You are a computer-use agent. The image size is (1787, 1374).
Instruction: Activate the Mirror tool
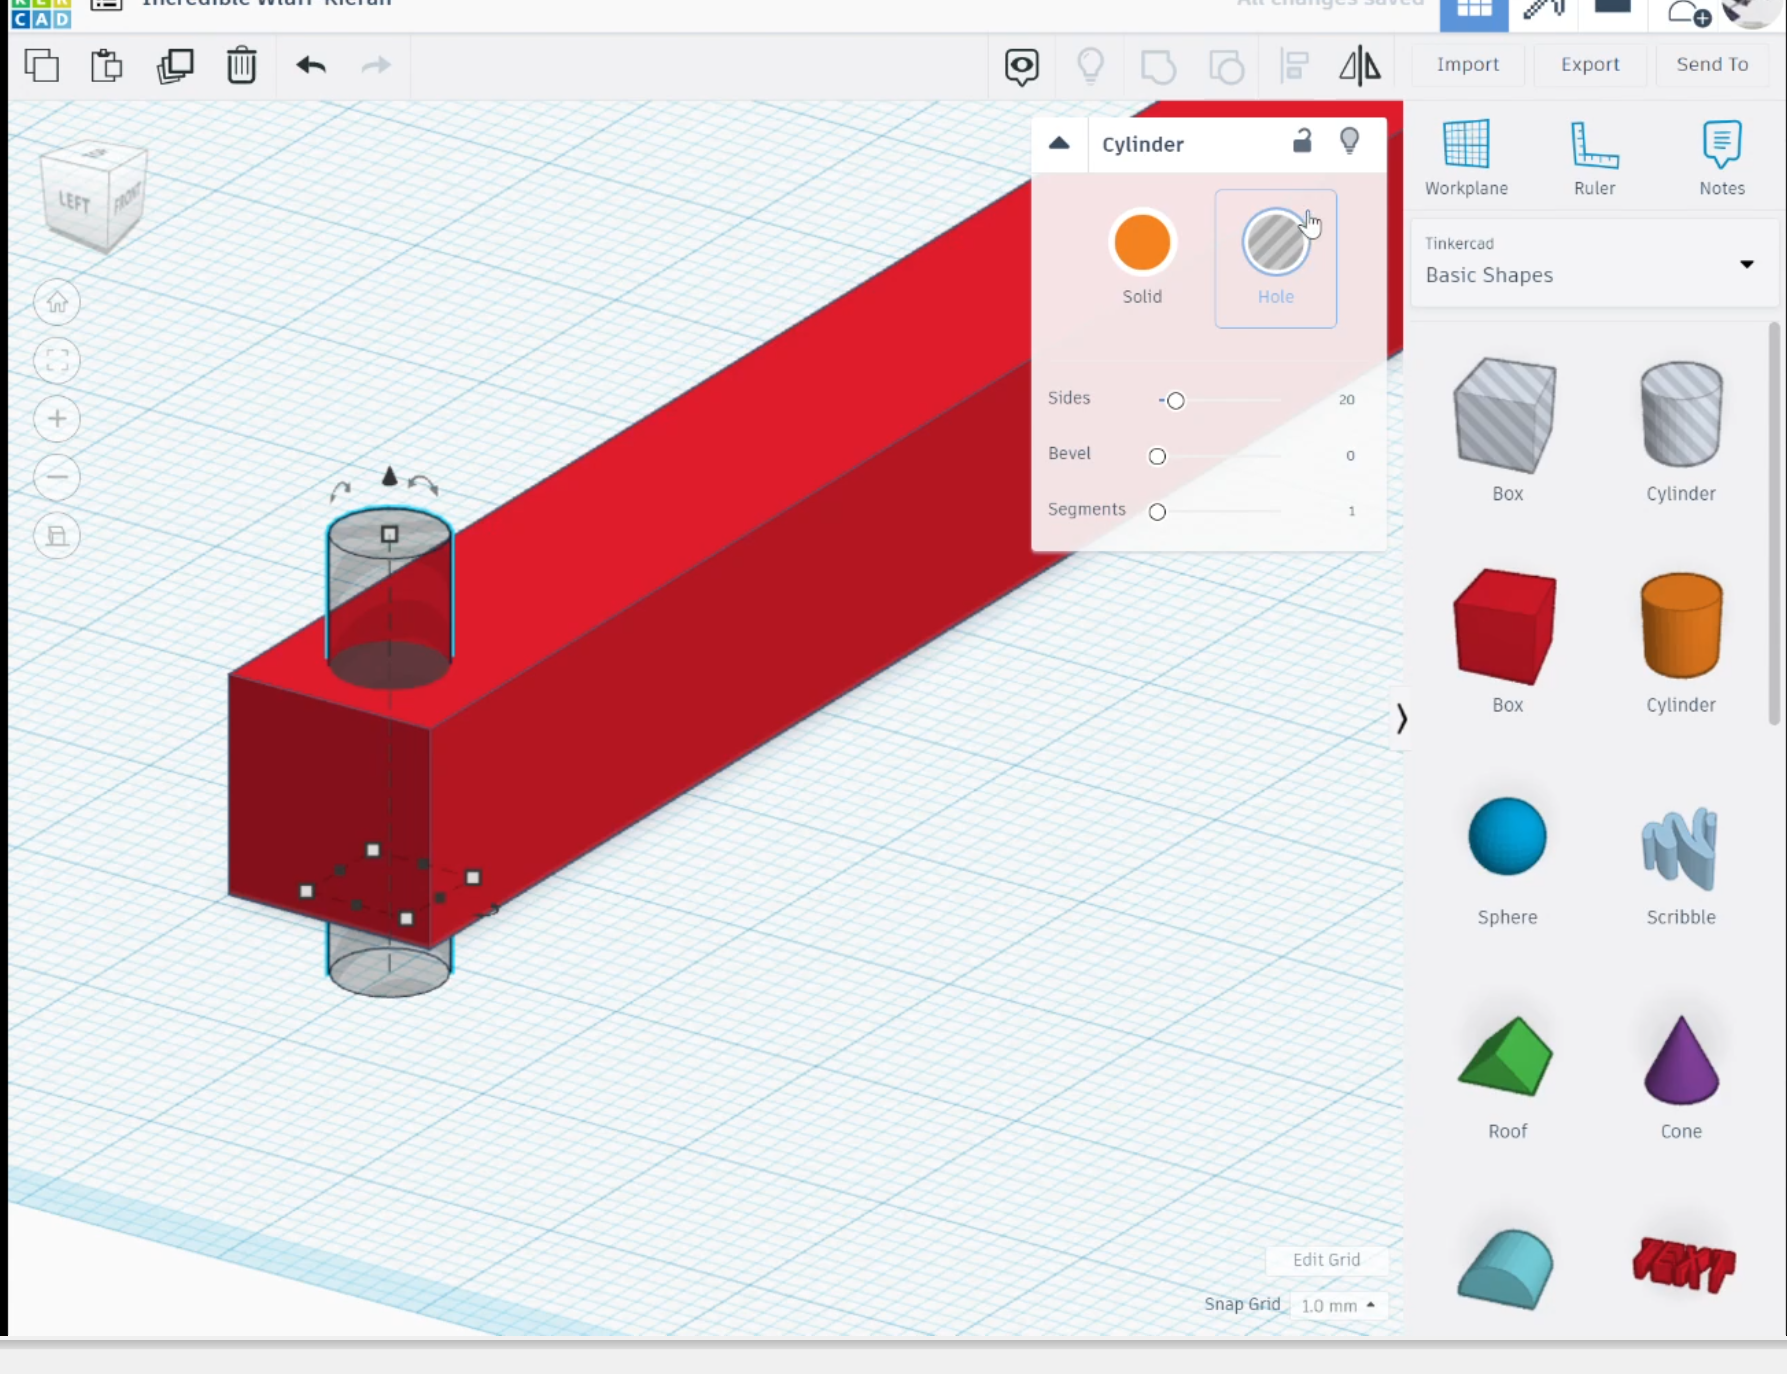1360,67
